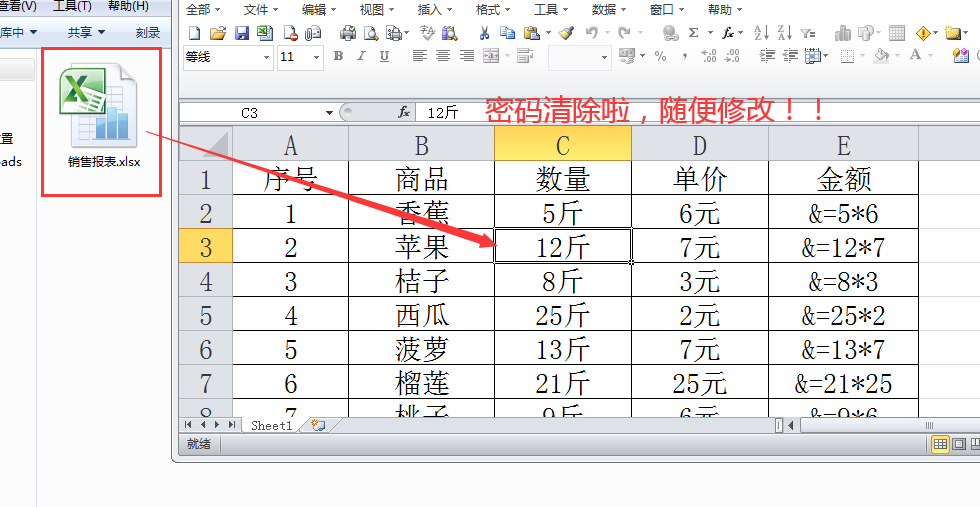The image size is (980, 507).
Task: Click 共享 in Explorer toolbar
Action: [86, 33]
